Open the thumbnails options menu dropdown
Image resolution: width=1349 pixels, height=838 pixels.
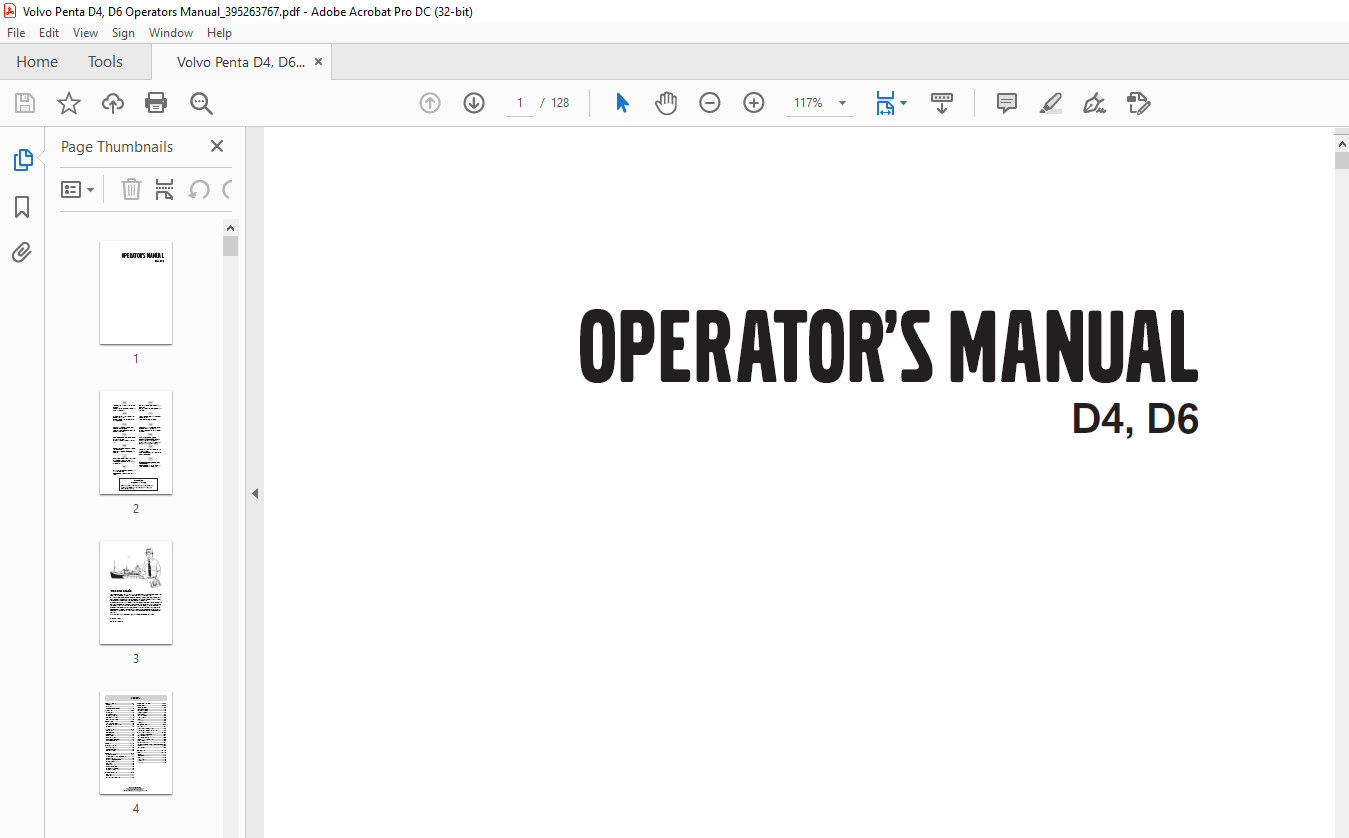pyautogui.click(x=77, y=189)
